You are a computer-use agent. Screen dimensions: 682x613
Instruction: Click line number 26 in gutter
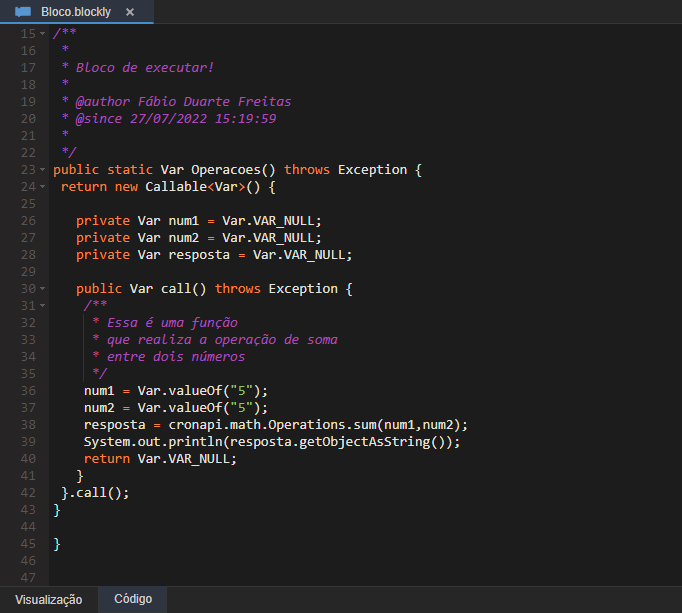[28, 221]
